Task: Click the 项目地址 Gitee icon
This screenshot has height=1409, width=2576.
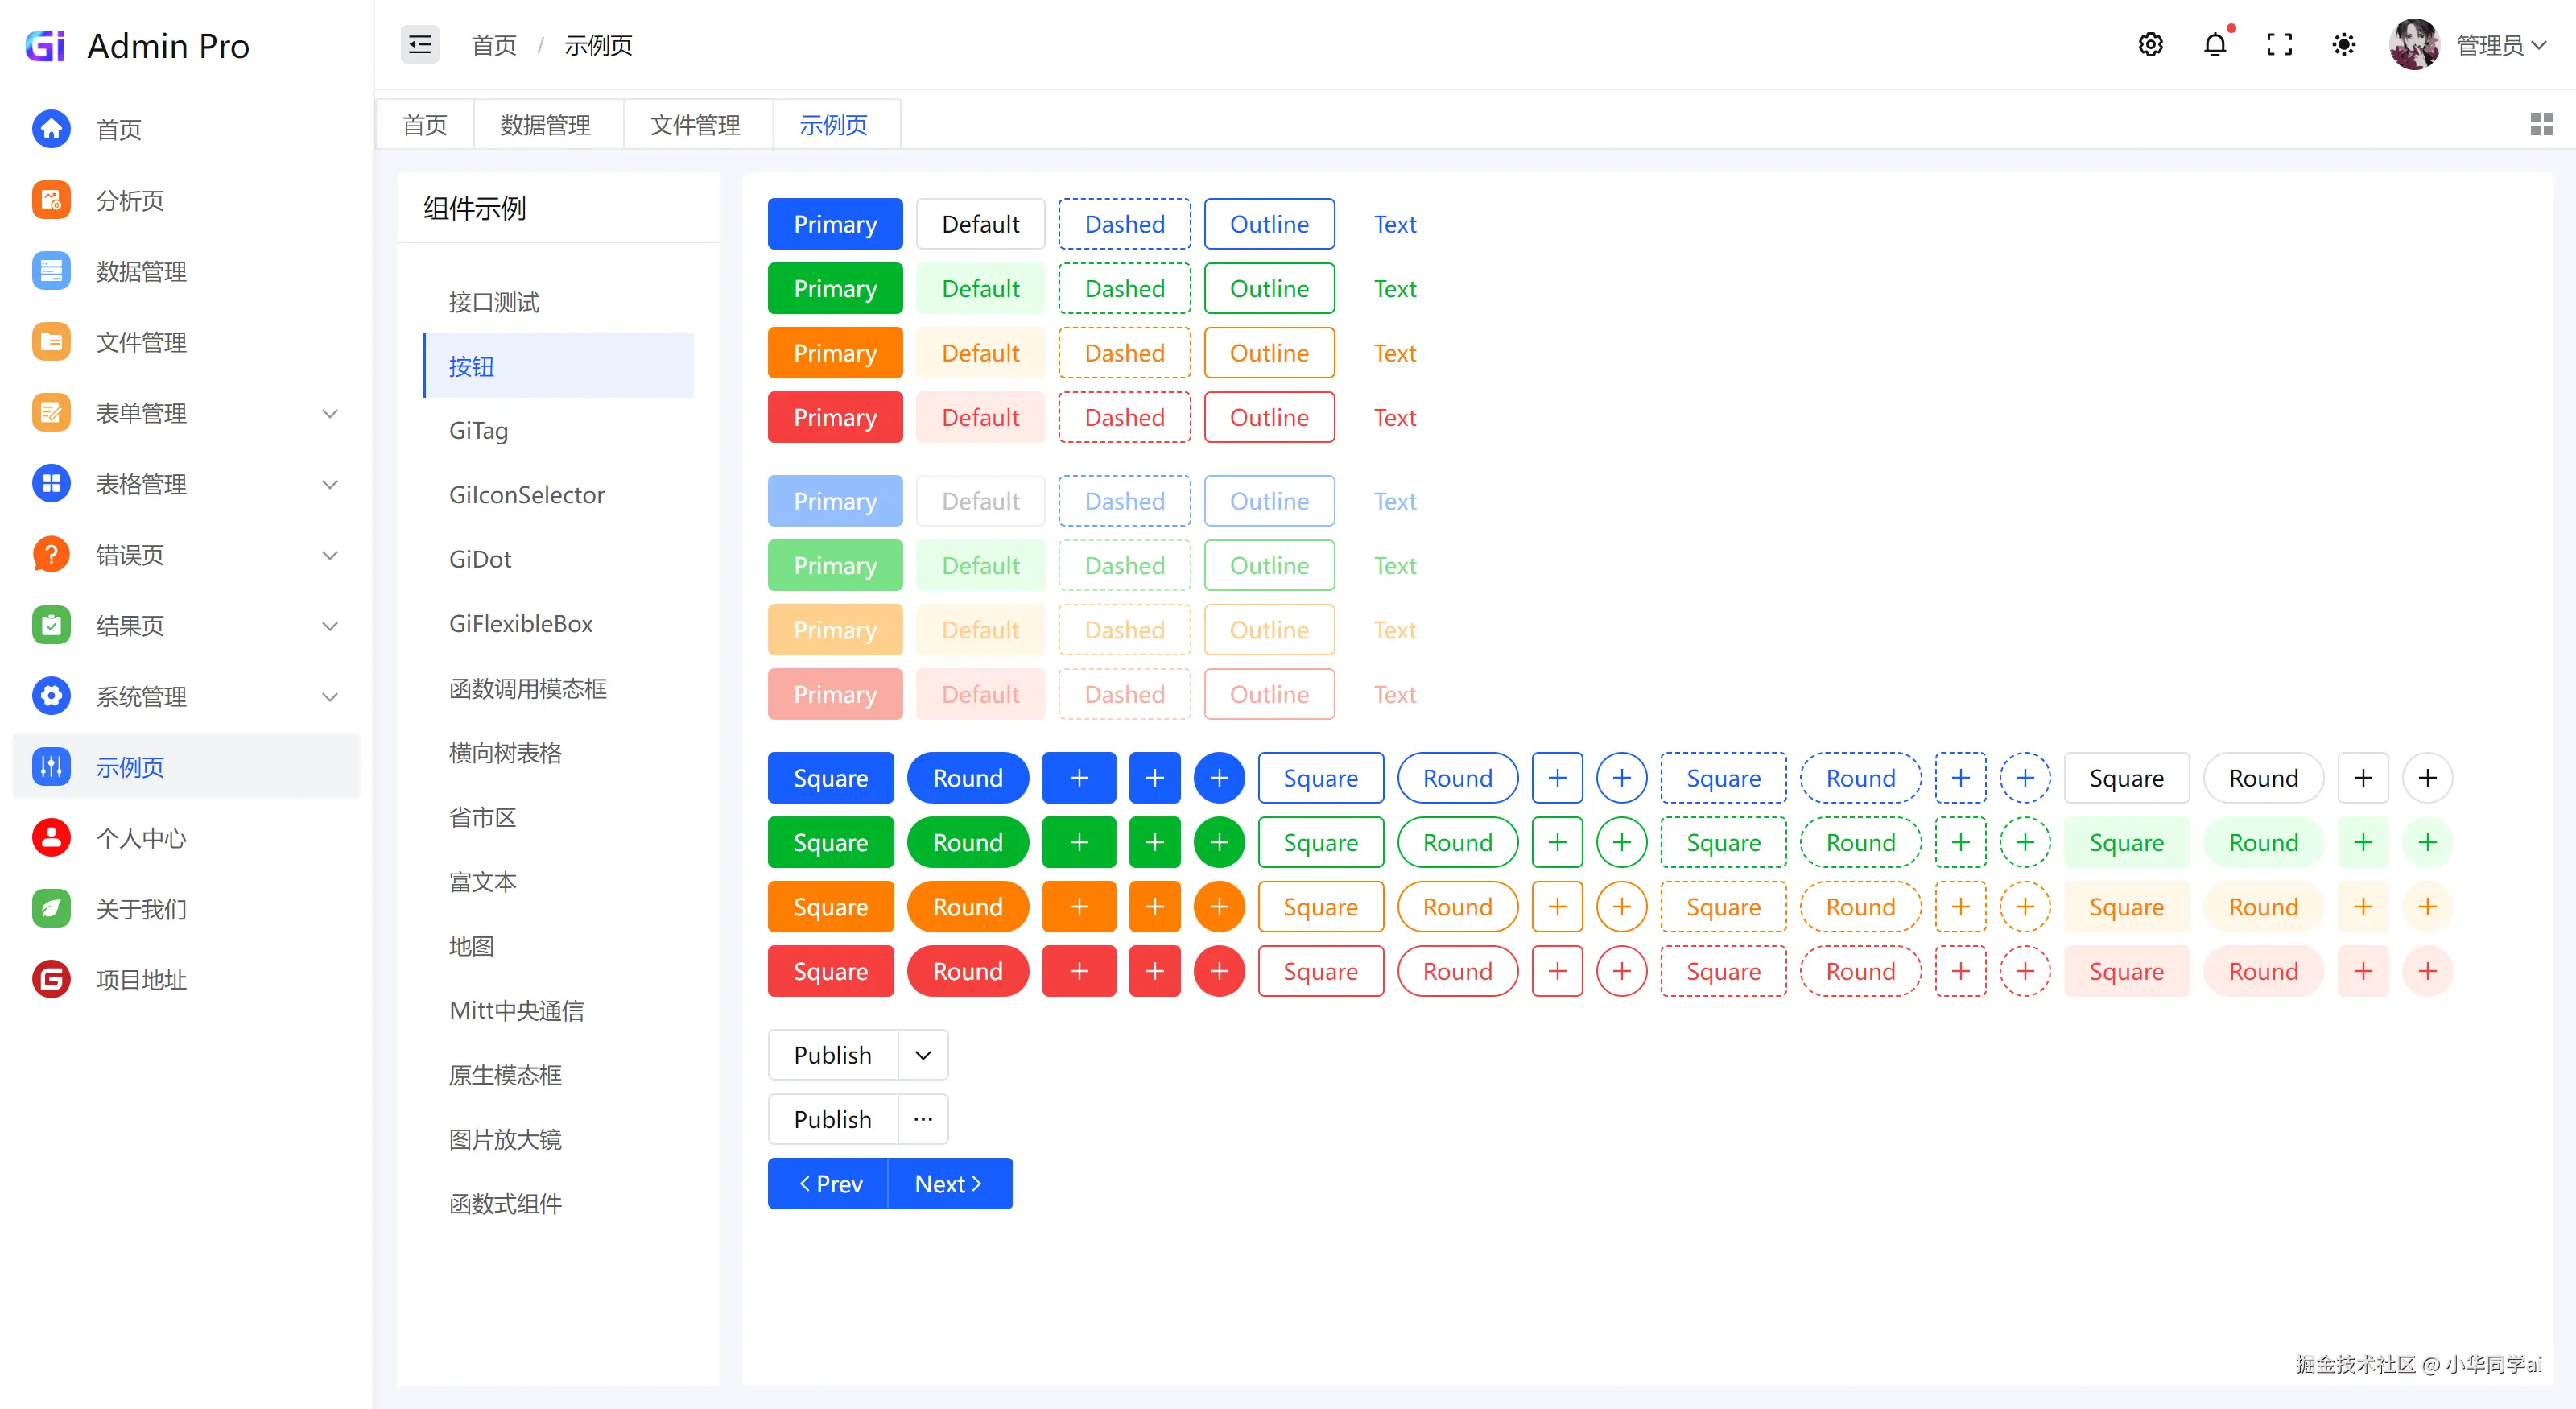Action: [x=51, y=979]
